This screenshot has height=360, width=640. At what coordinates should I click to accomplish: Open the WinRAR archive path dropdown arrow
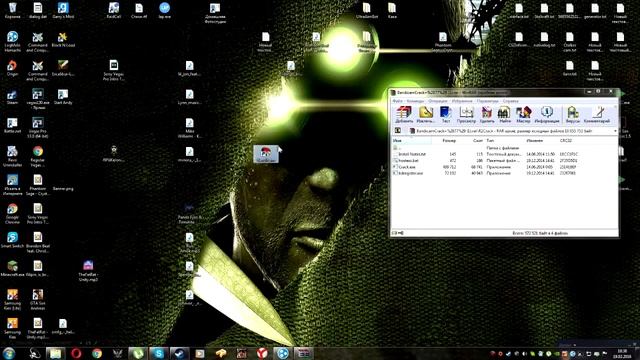[x=615, y=131]
